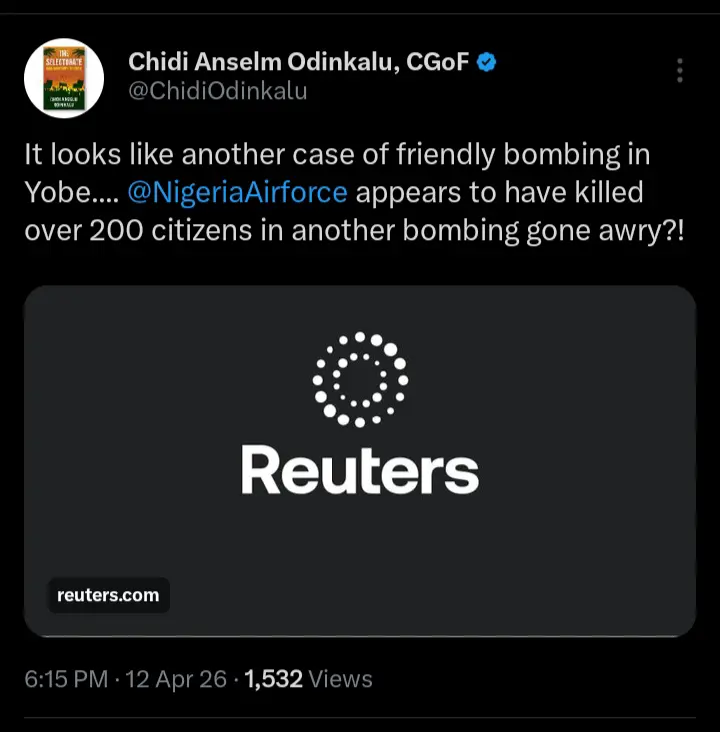Open the reuters.com domain label
The width and height of the screenshot is (720, 732).
point(108,595)
